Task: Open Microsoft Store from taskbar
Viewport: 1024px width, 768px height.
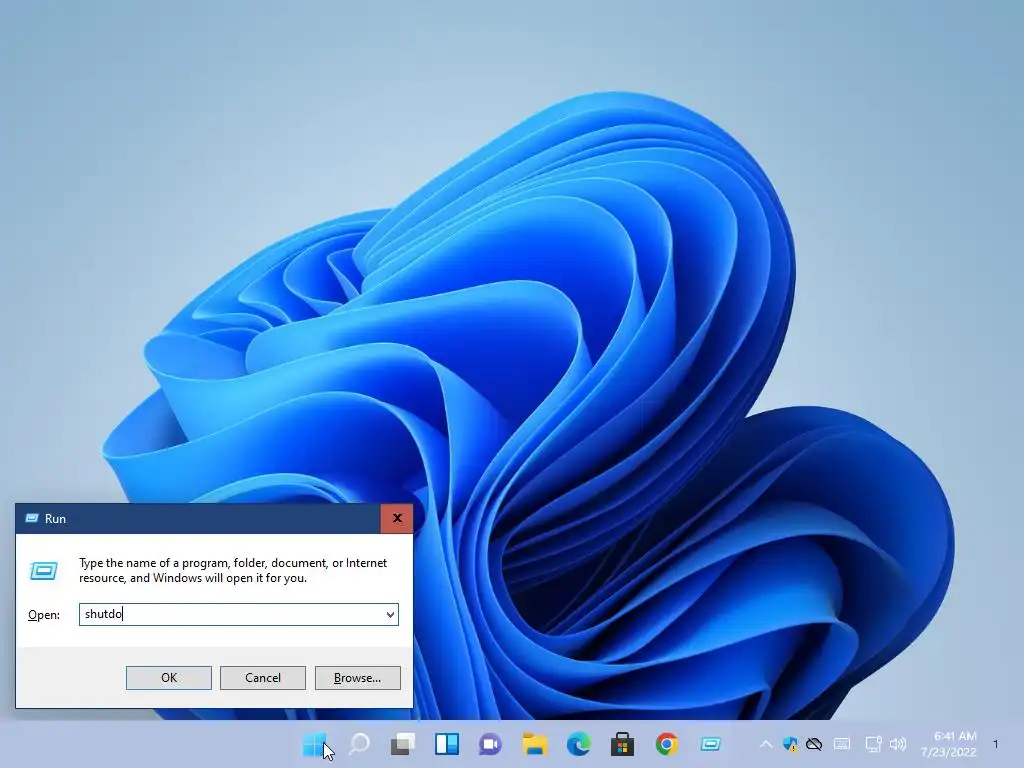Action: coord(622,744)
